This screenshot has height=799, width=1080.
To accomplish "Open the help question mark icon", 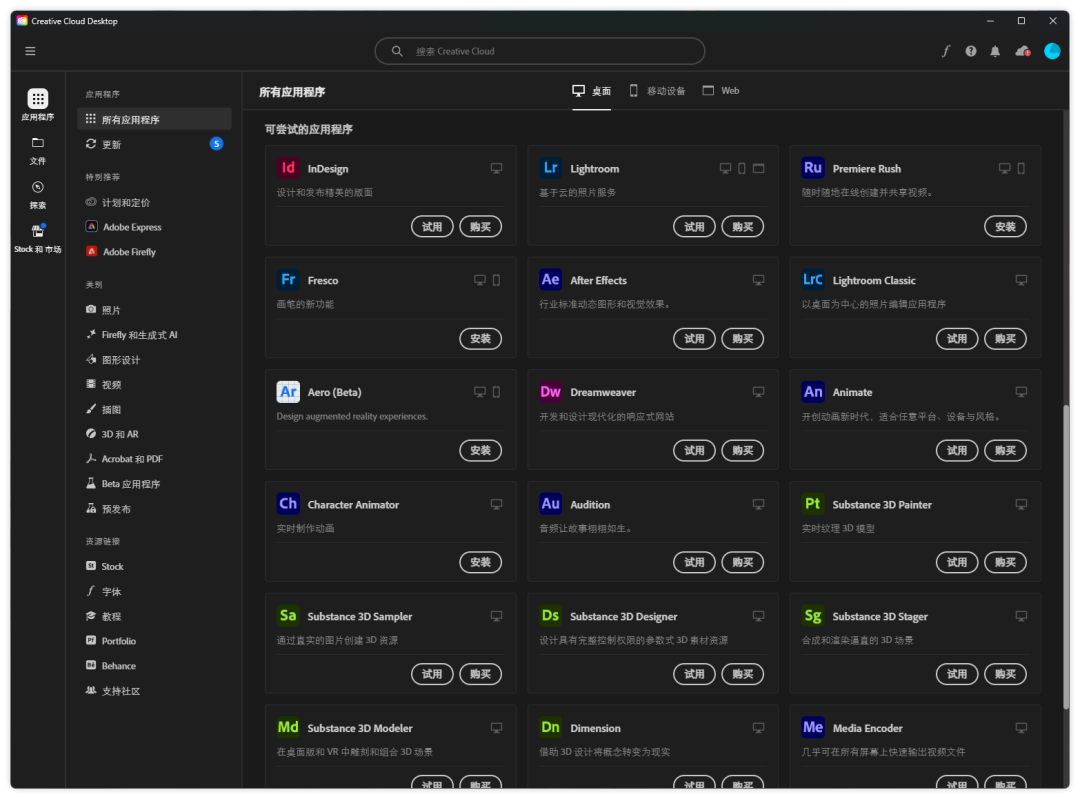I will click(x=970, y=51).
